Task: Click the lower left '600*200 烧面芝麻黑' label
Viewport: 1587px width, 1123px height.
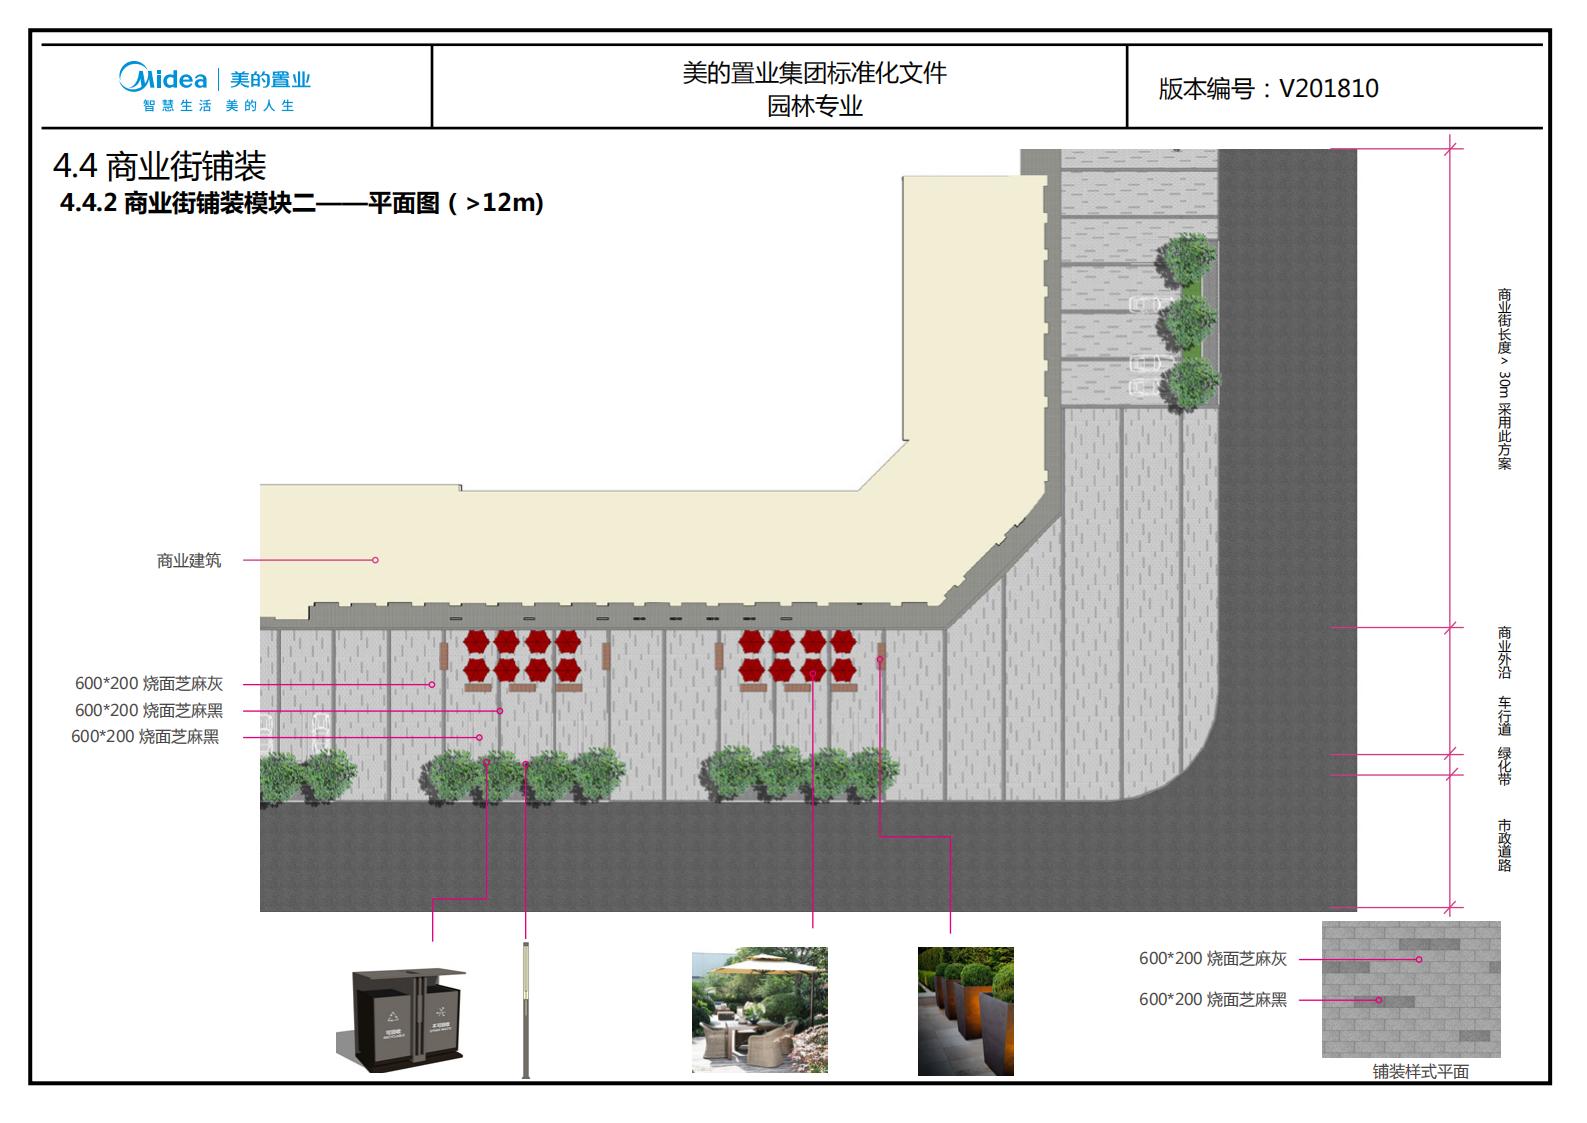Action: tap(145, 737)
